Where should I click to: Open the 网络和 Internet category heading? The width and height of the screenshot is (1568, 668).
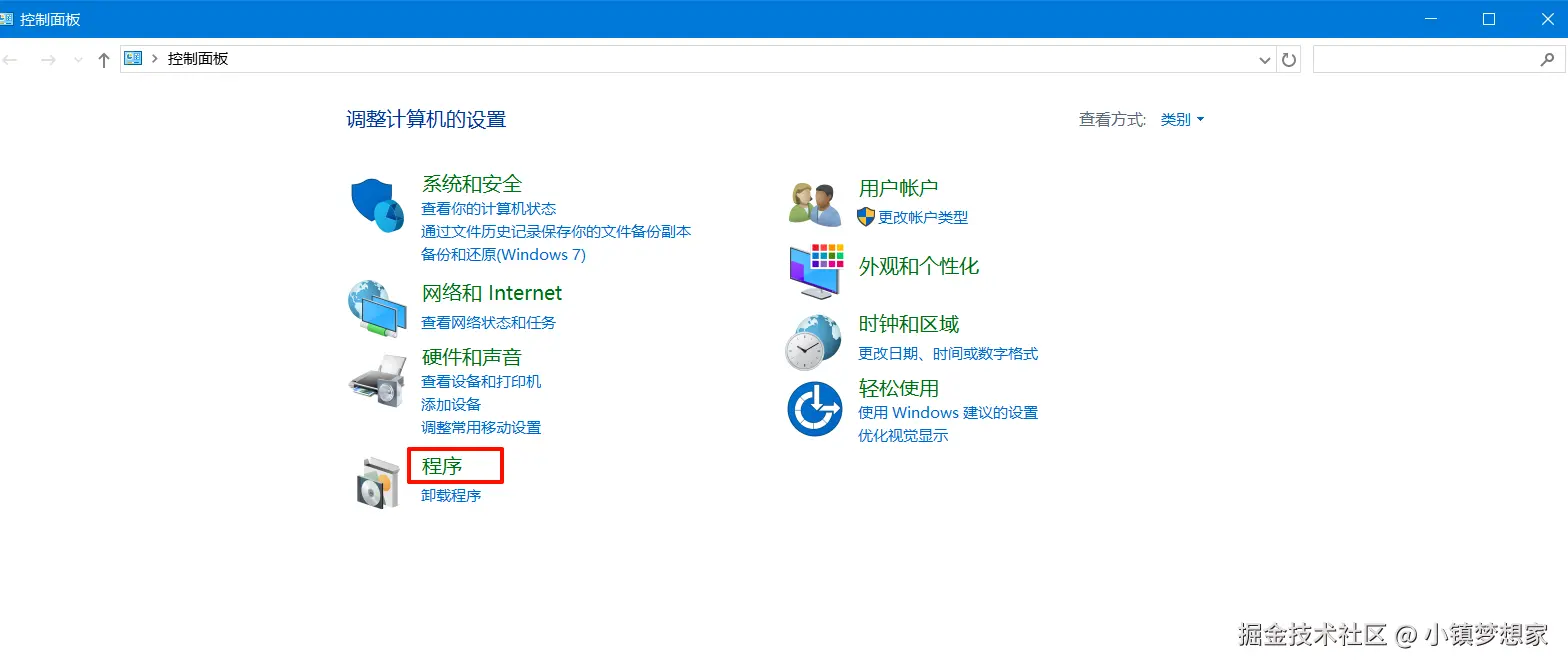click(492, 293)
